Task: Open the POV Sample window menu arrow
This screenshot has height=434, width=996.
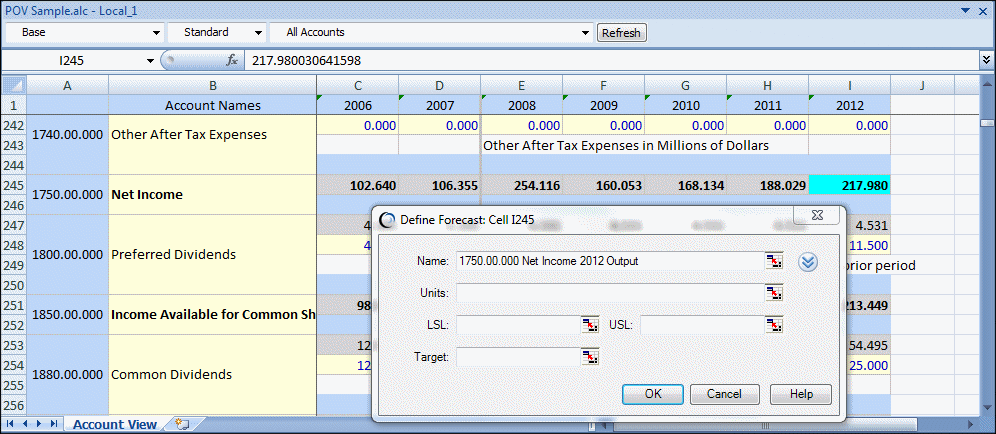Action: tap(966, 10)
